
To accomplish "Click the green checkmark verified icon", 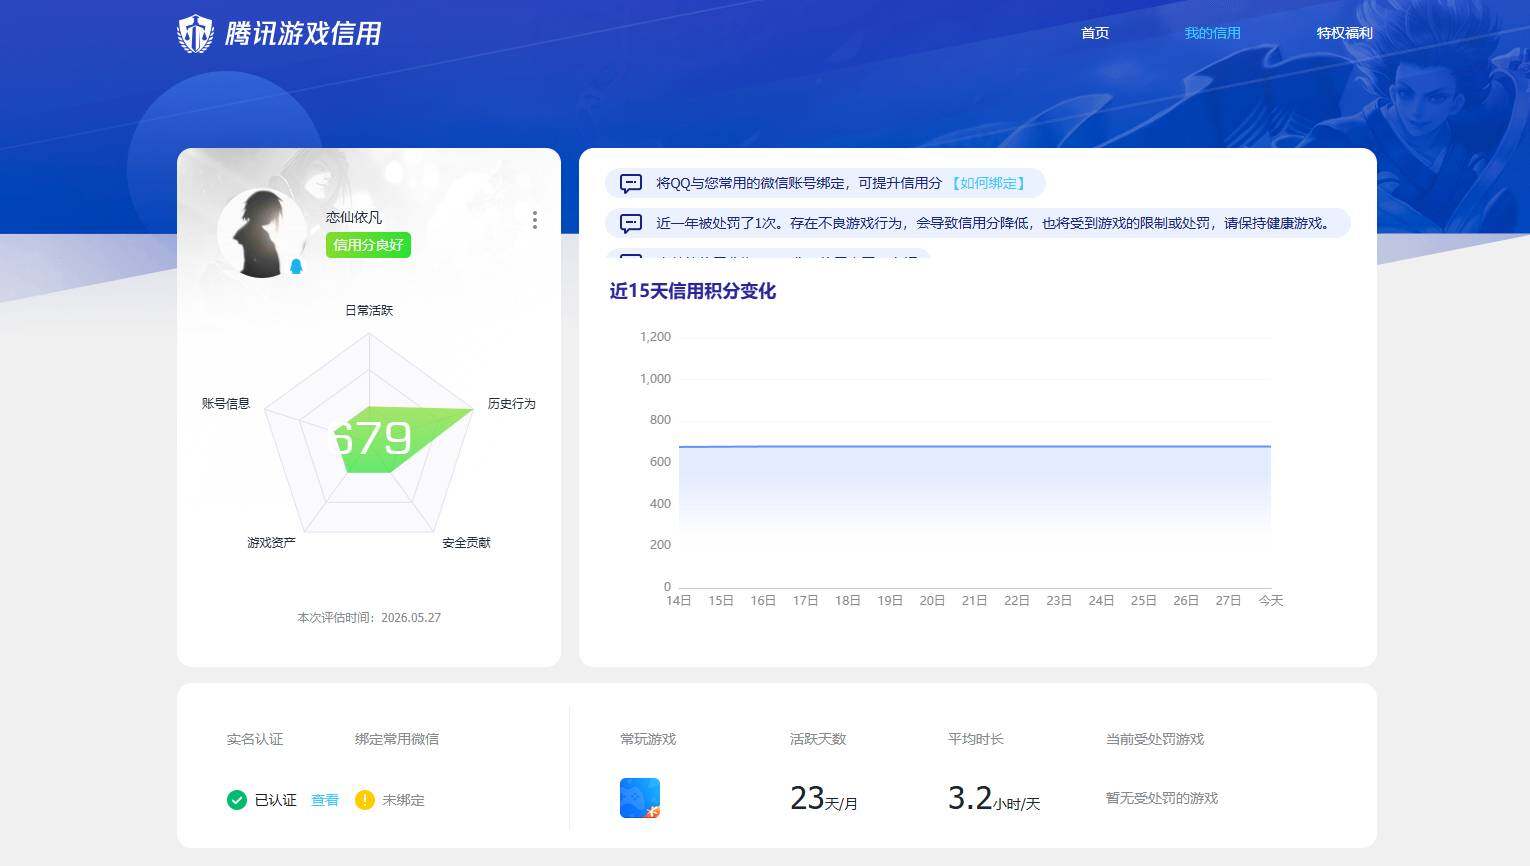I will point(237,800).
